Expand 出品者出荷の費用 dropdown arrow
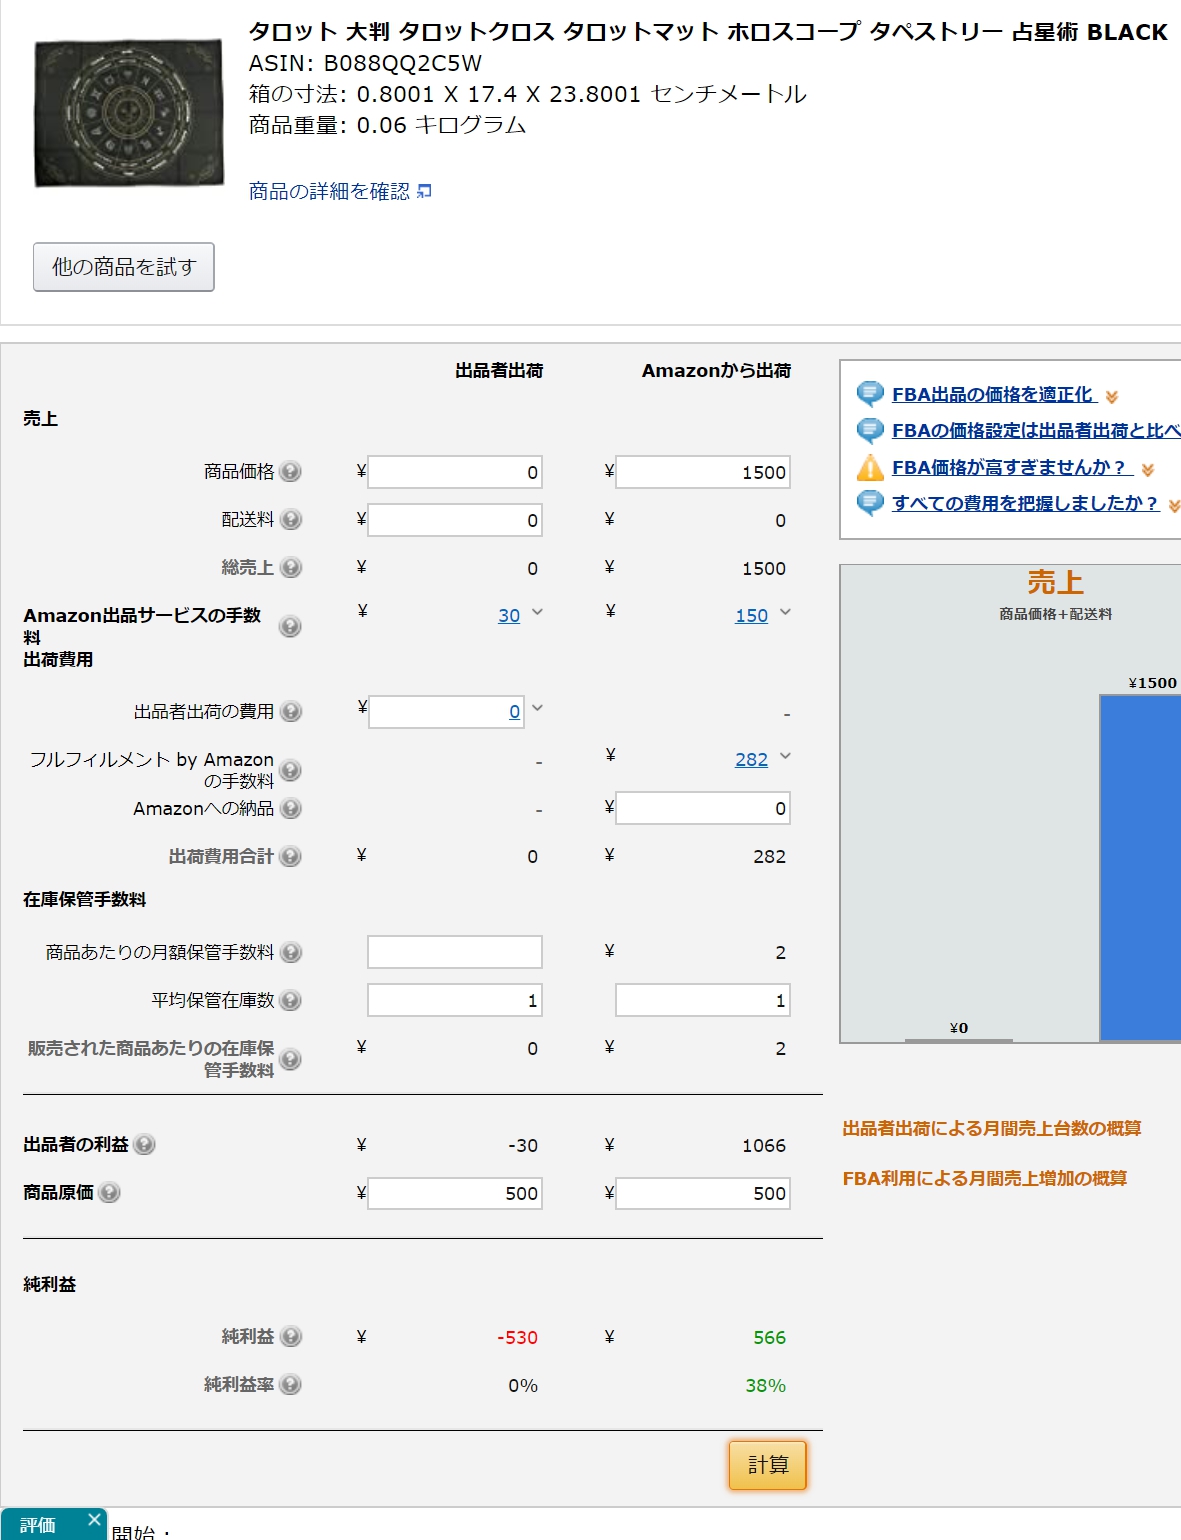 click(x=537, y=708)
